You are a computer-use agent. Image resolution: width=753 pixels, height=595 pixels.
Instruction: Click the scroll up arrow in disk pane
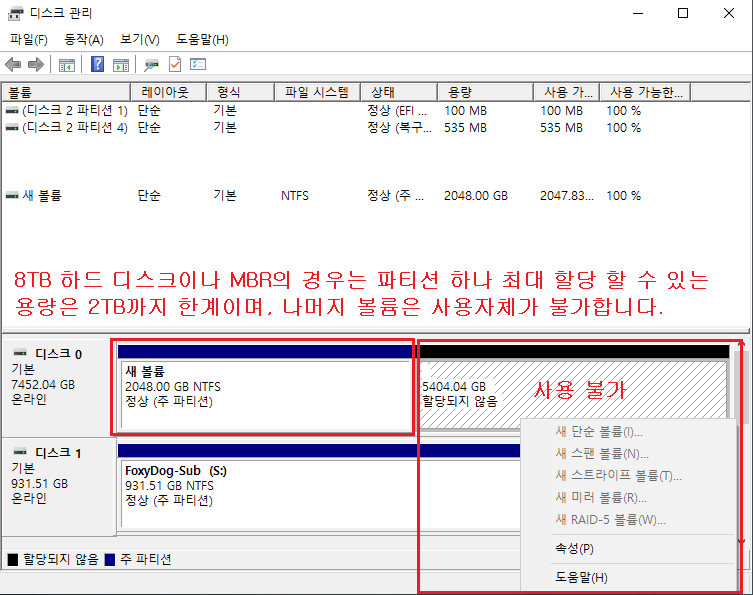pos(741,343)
